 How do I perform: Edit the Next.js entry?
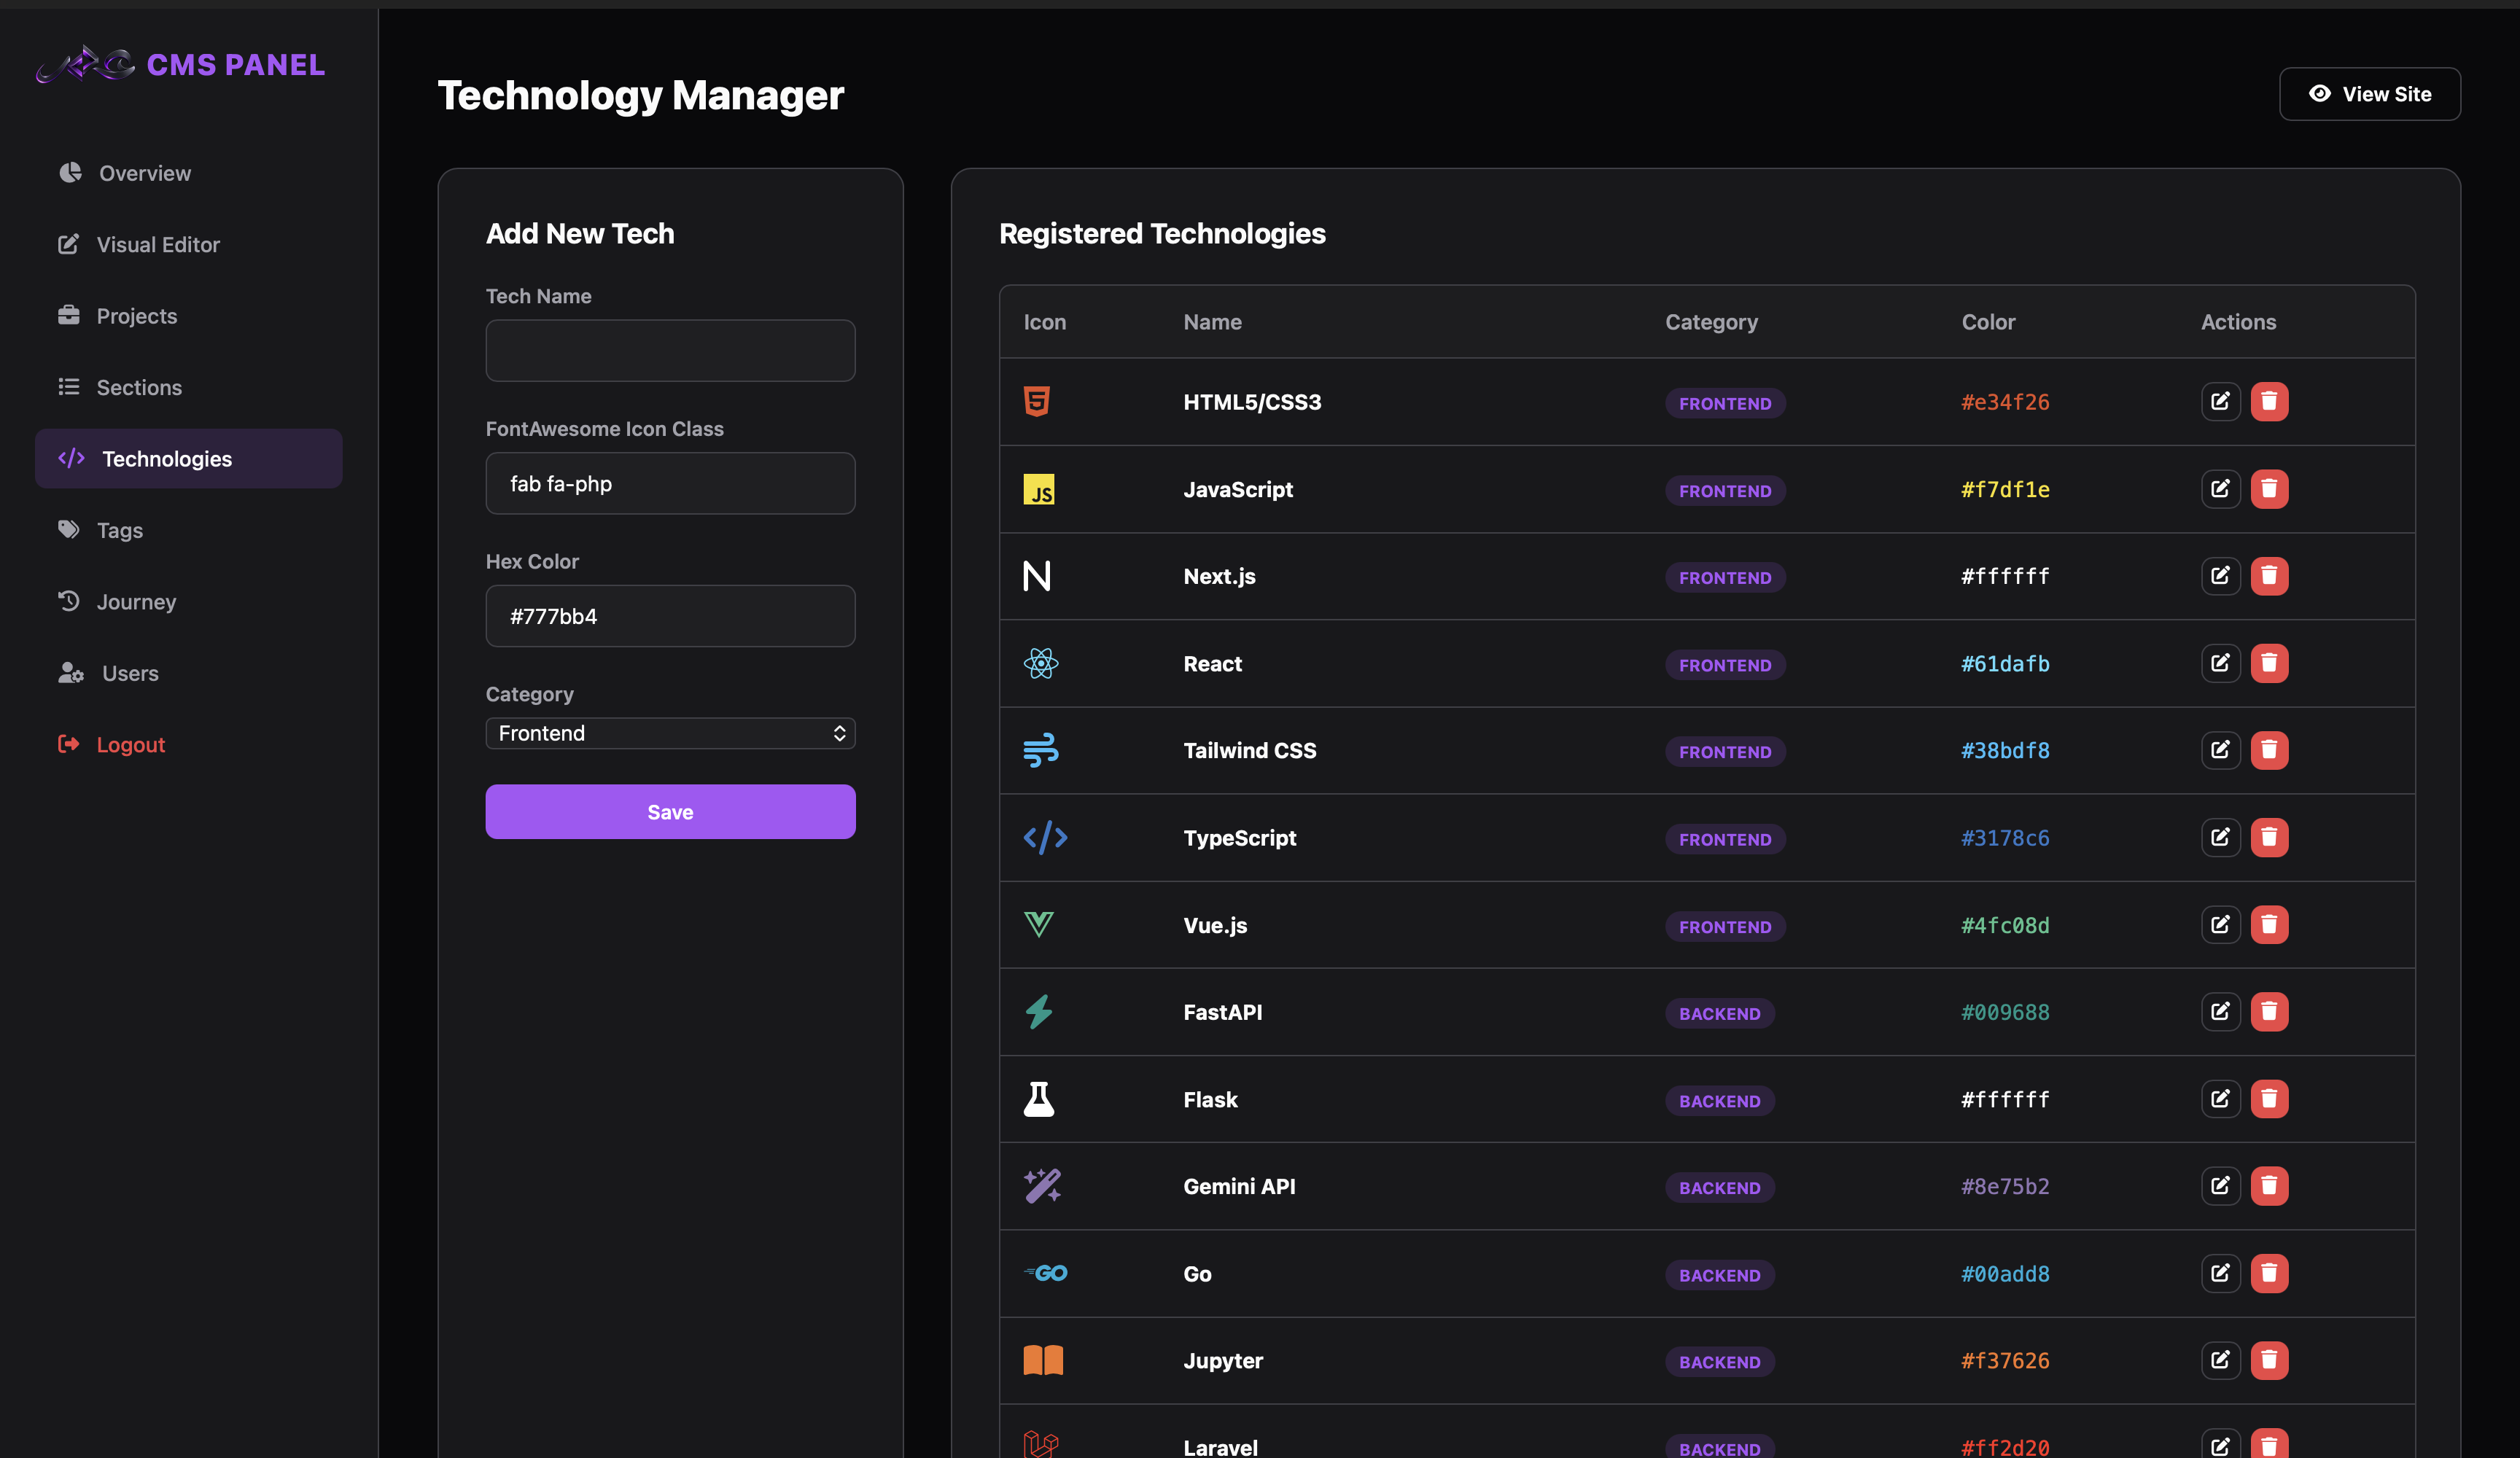[2219, 575]
